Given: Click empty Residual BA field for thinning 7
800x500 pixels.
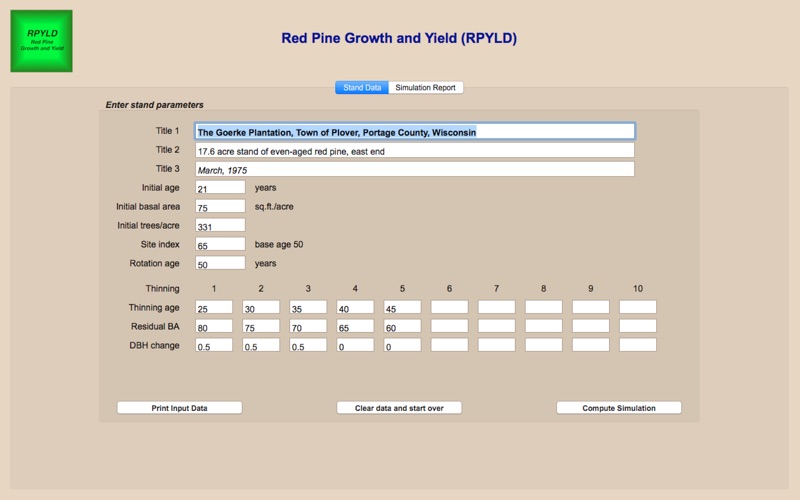Looking at the screenshot, I should 496,326.
